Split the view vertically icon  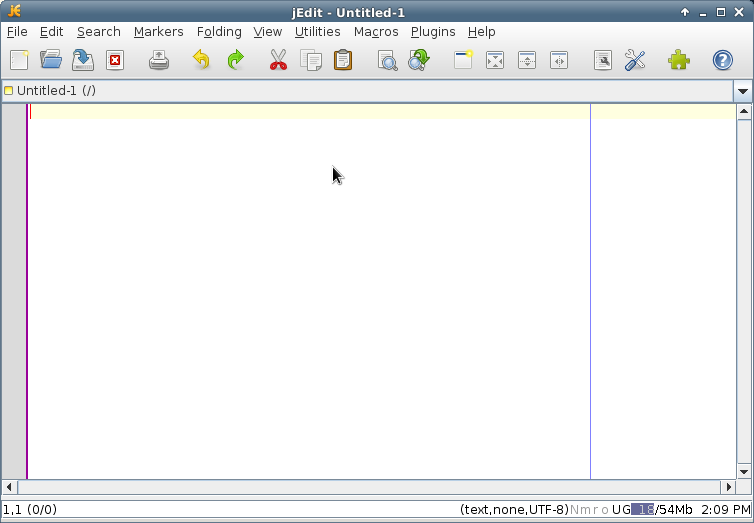pos(559,61)
